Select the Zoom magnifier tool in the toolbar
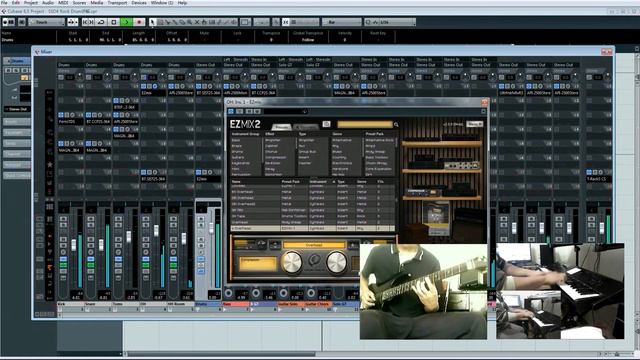This screenshot has width=640, height=360. coord(189,22)
